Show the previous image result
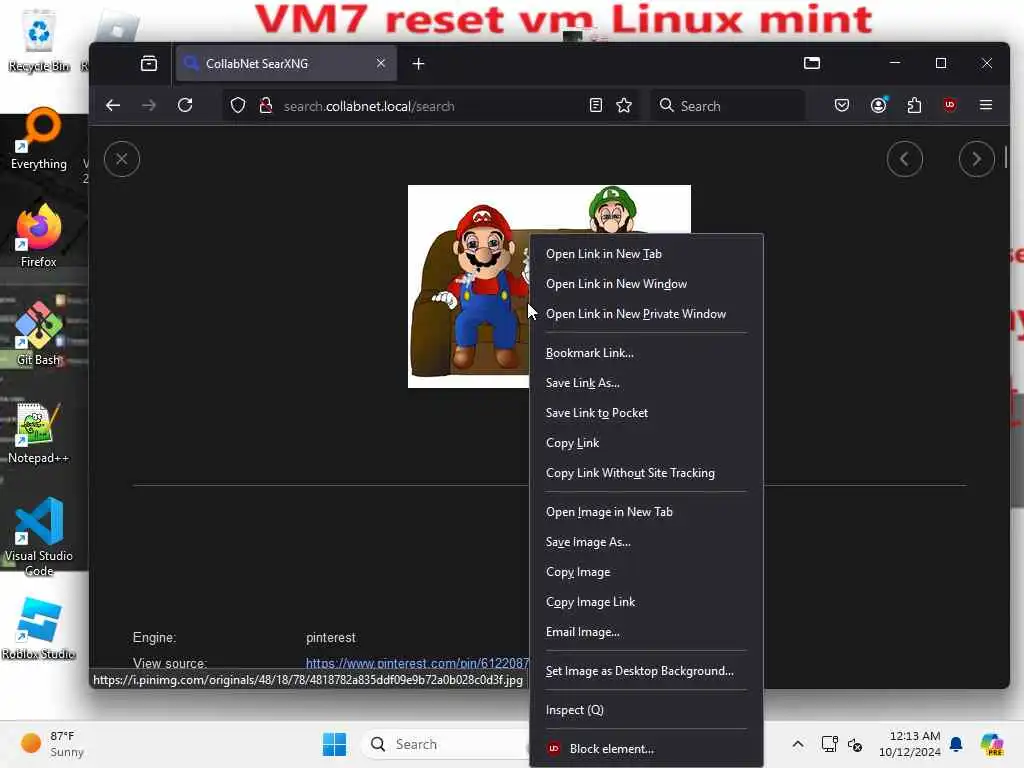The width and height of the screenshot is (1024, 768). click(904, 159)
